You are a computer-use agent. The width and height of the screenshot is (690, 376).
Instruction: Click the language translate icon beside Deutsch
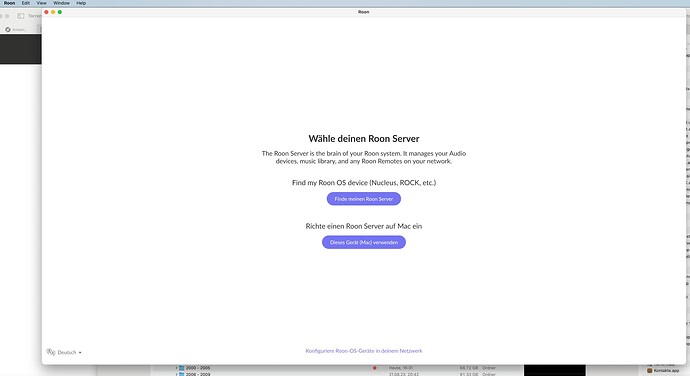(x=51, y=352)
